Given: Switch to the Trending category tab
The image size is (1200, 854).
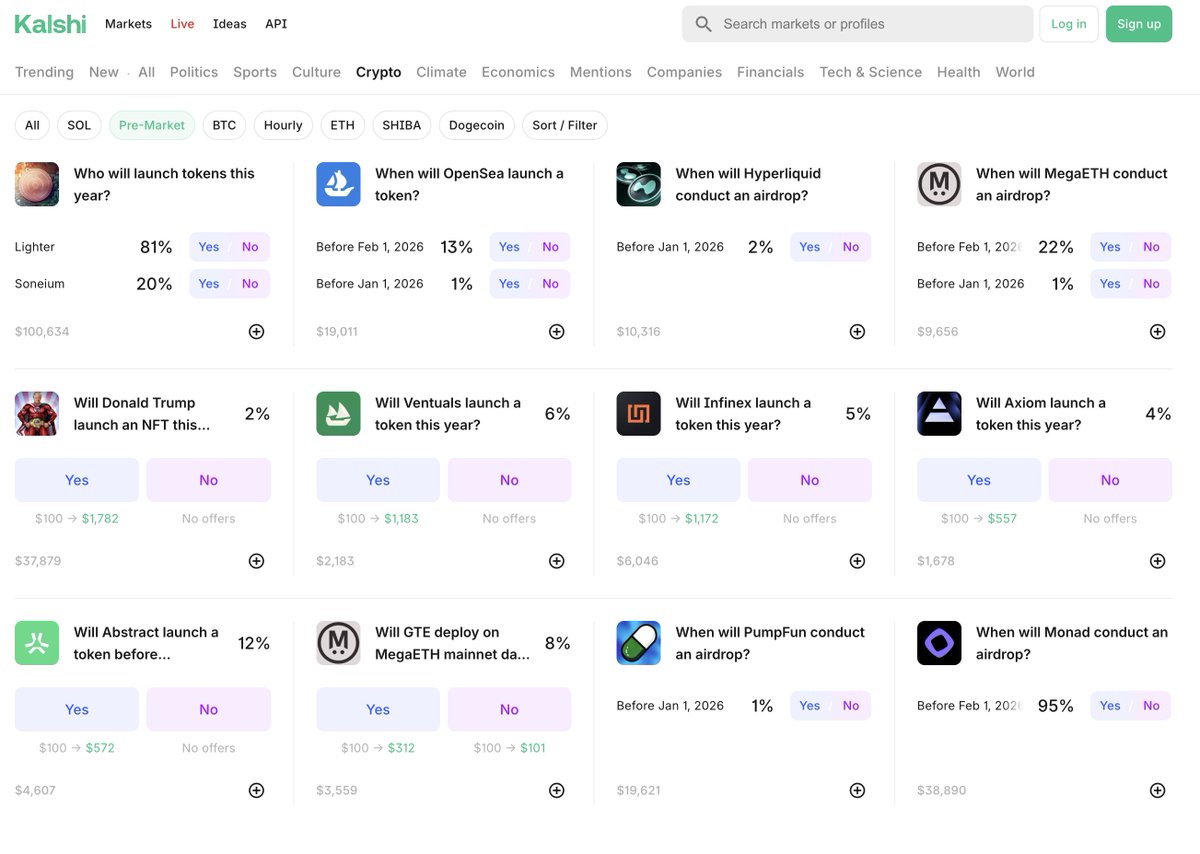Looking at the screenshot, I should pyautogui.click(x=44, y=72).
